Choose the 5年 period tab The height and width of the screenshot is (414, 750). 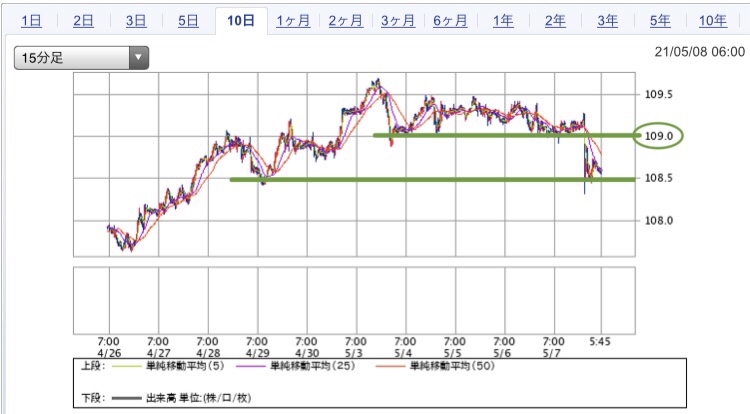pyautogui.click(x=660, y=21)
